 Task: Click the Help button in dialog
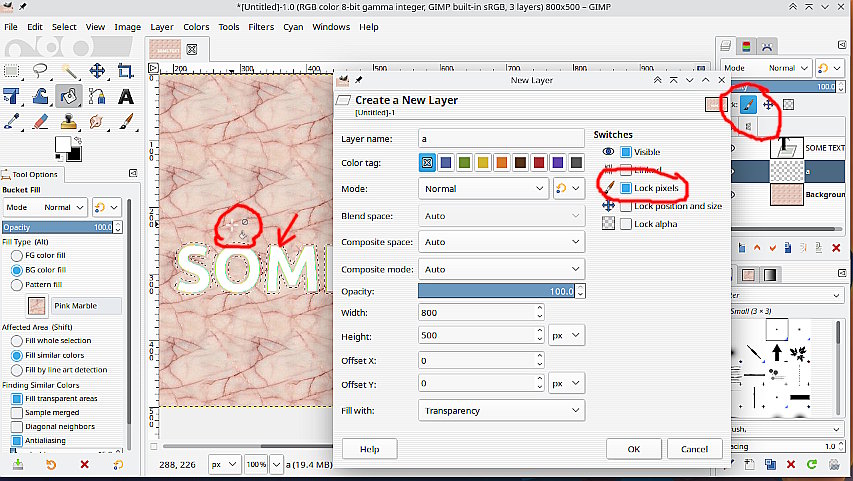coord(369,449)
